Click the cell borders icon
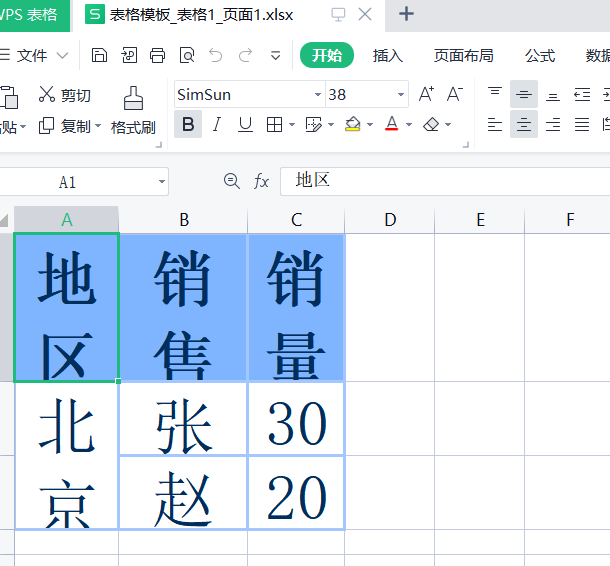610x566 pixels. [275, 125]
